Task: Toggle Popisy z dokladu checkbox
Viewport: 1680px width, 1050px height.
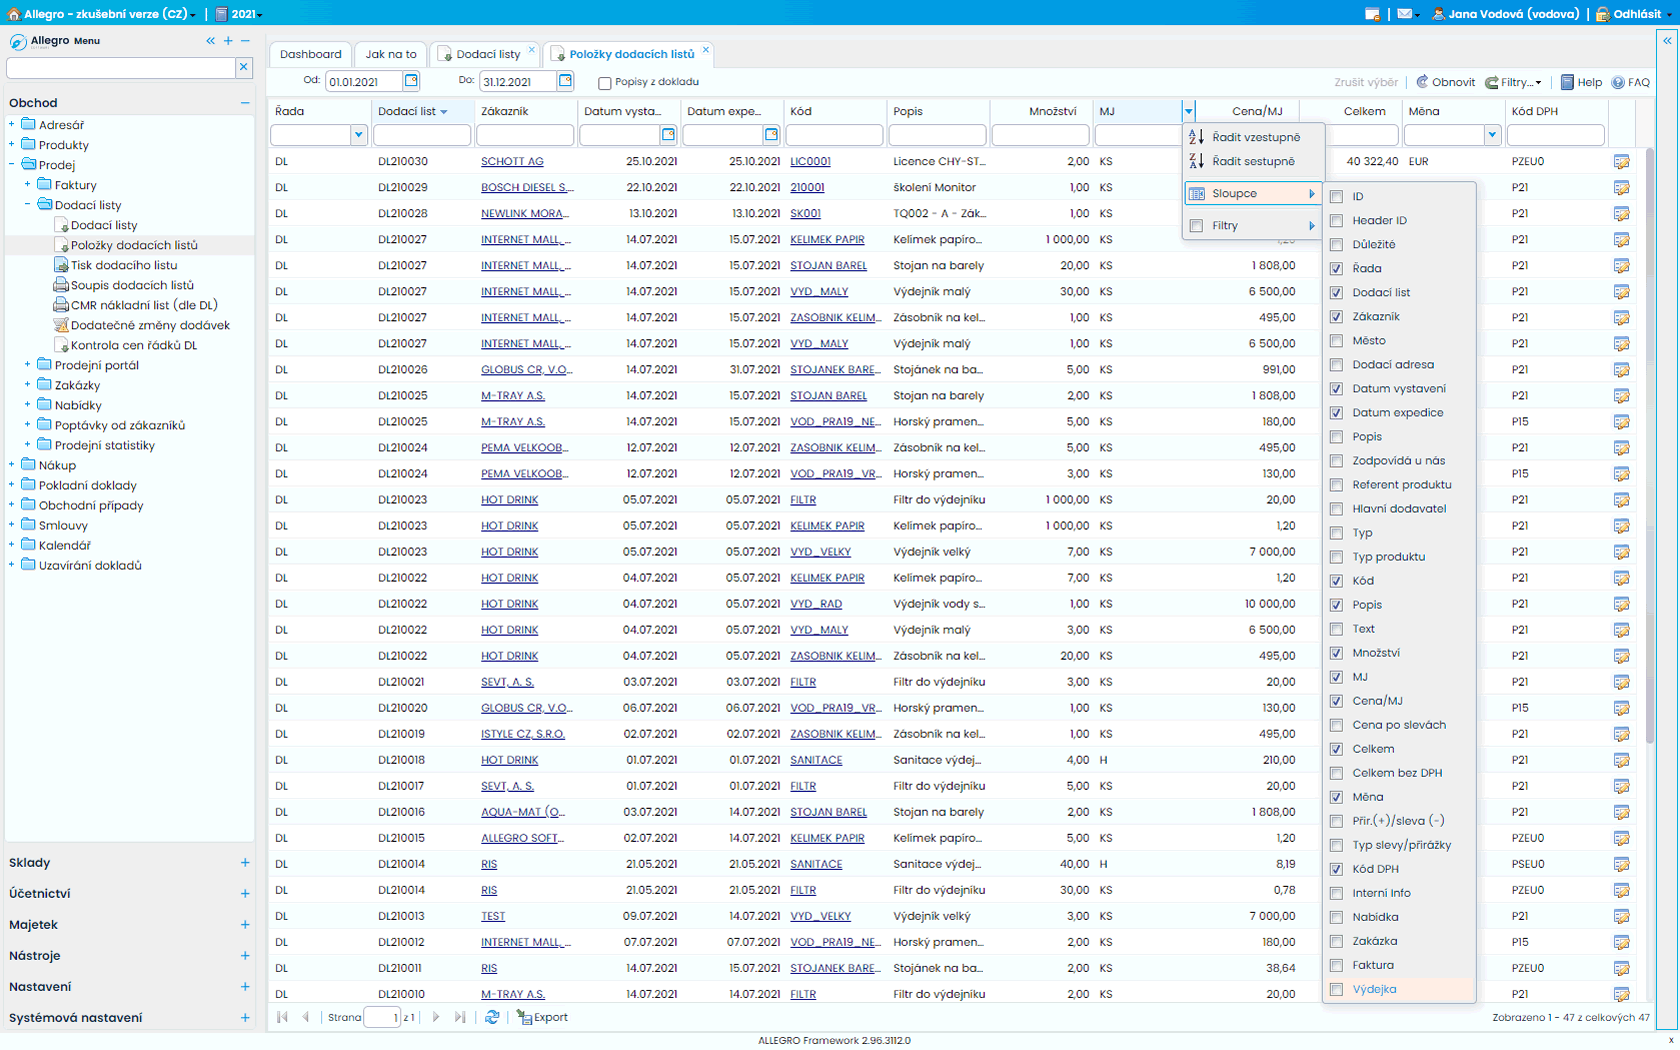Action: pyautogui.click(x=604, y=83)
